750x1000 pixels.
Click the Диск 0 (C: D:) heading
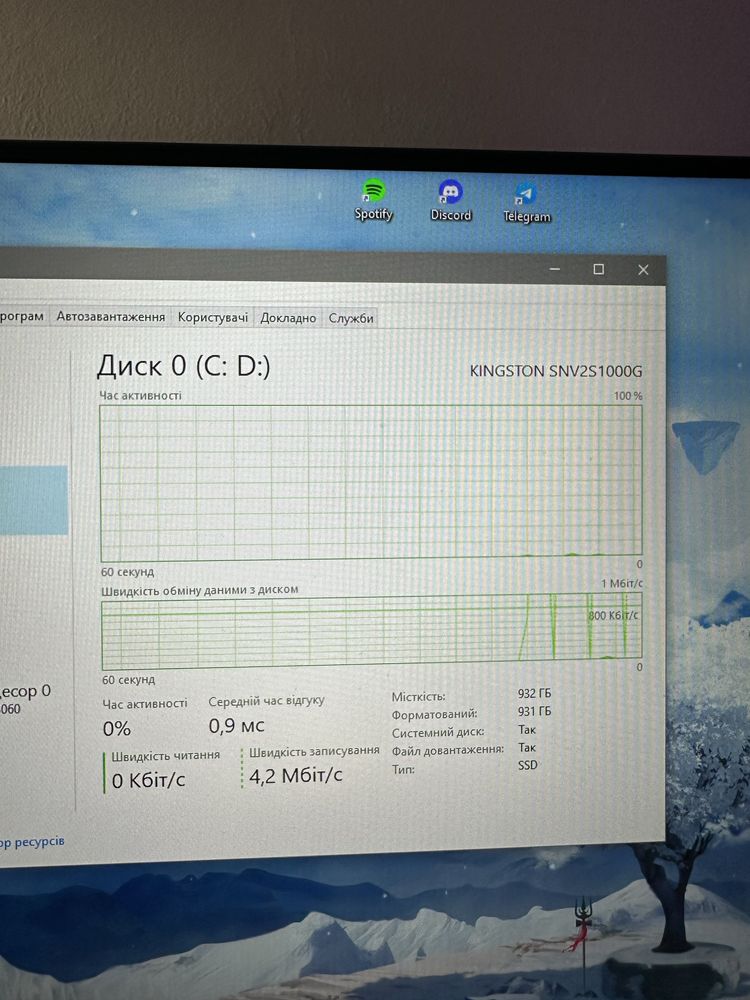click(x=184, y=366)
